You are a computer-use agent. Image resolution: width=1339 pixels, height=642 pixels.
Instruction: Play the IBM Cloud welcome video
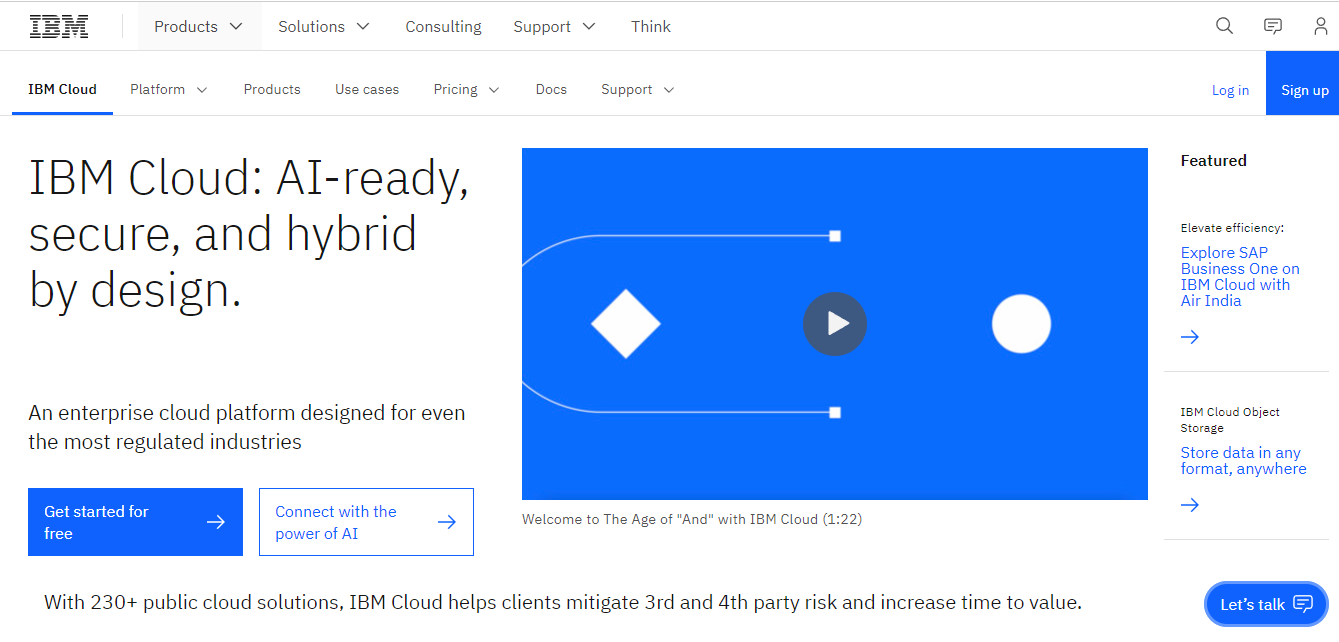[834, 324]
